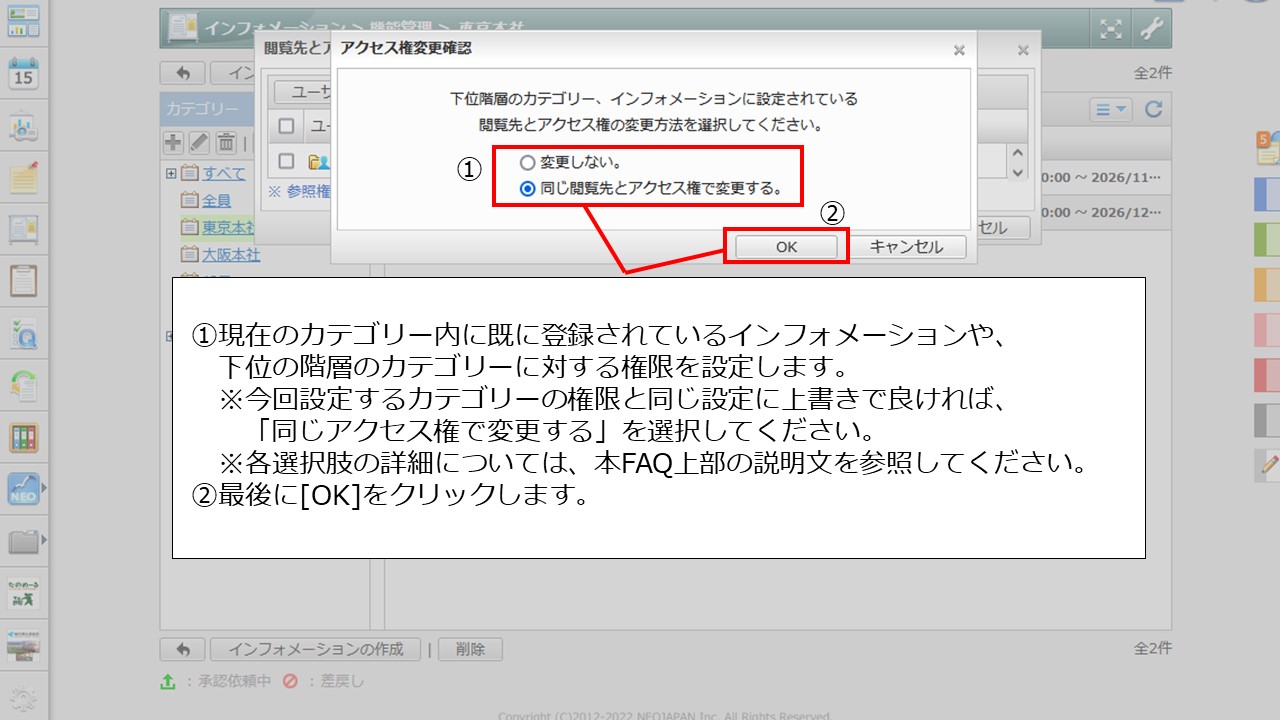This screenshot has height=720, width=1280.
Task: Check the user row checkbox in access list
Action: pyautogui.click(x=287, y=161)
